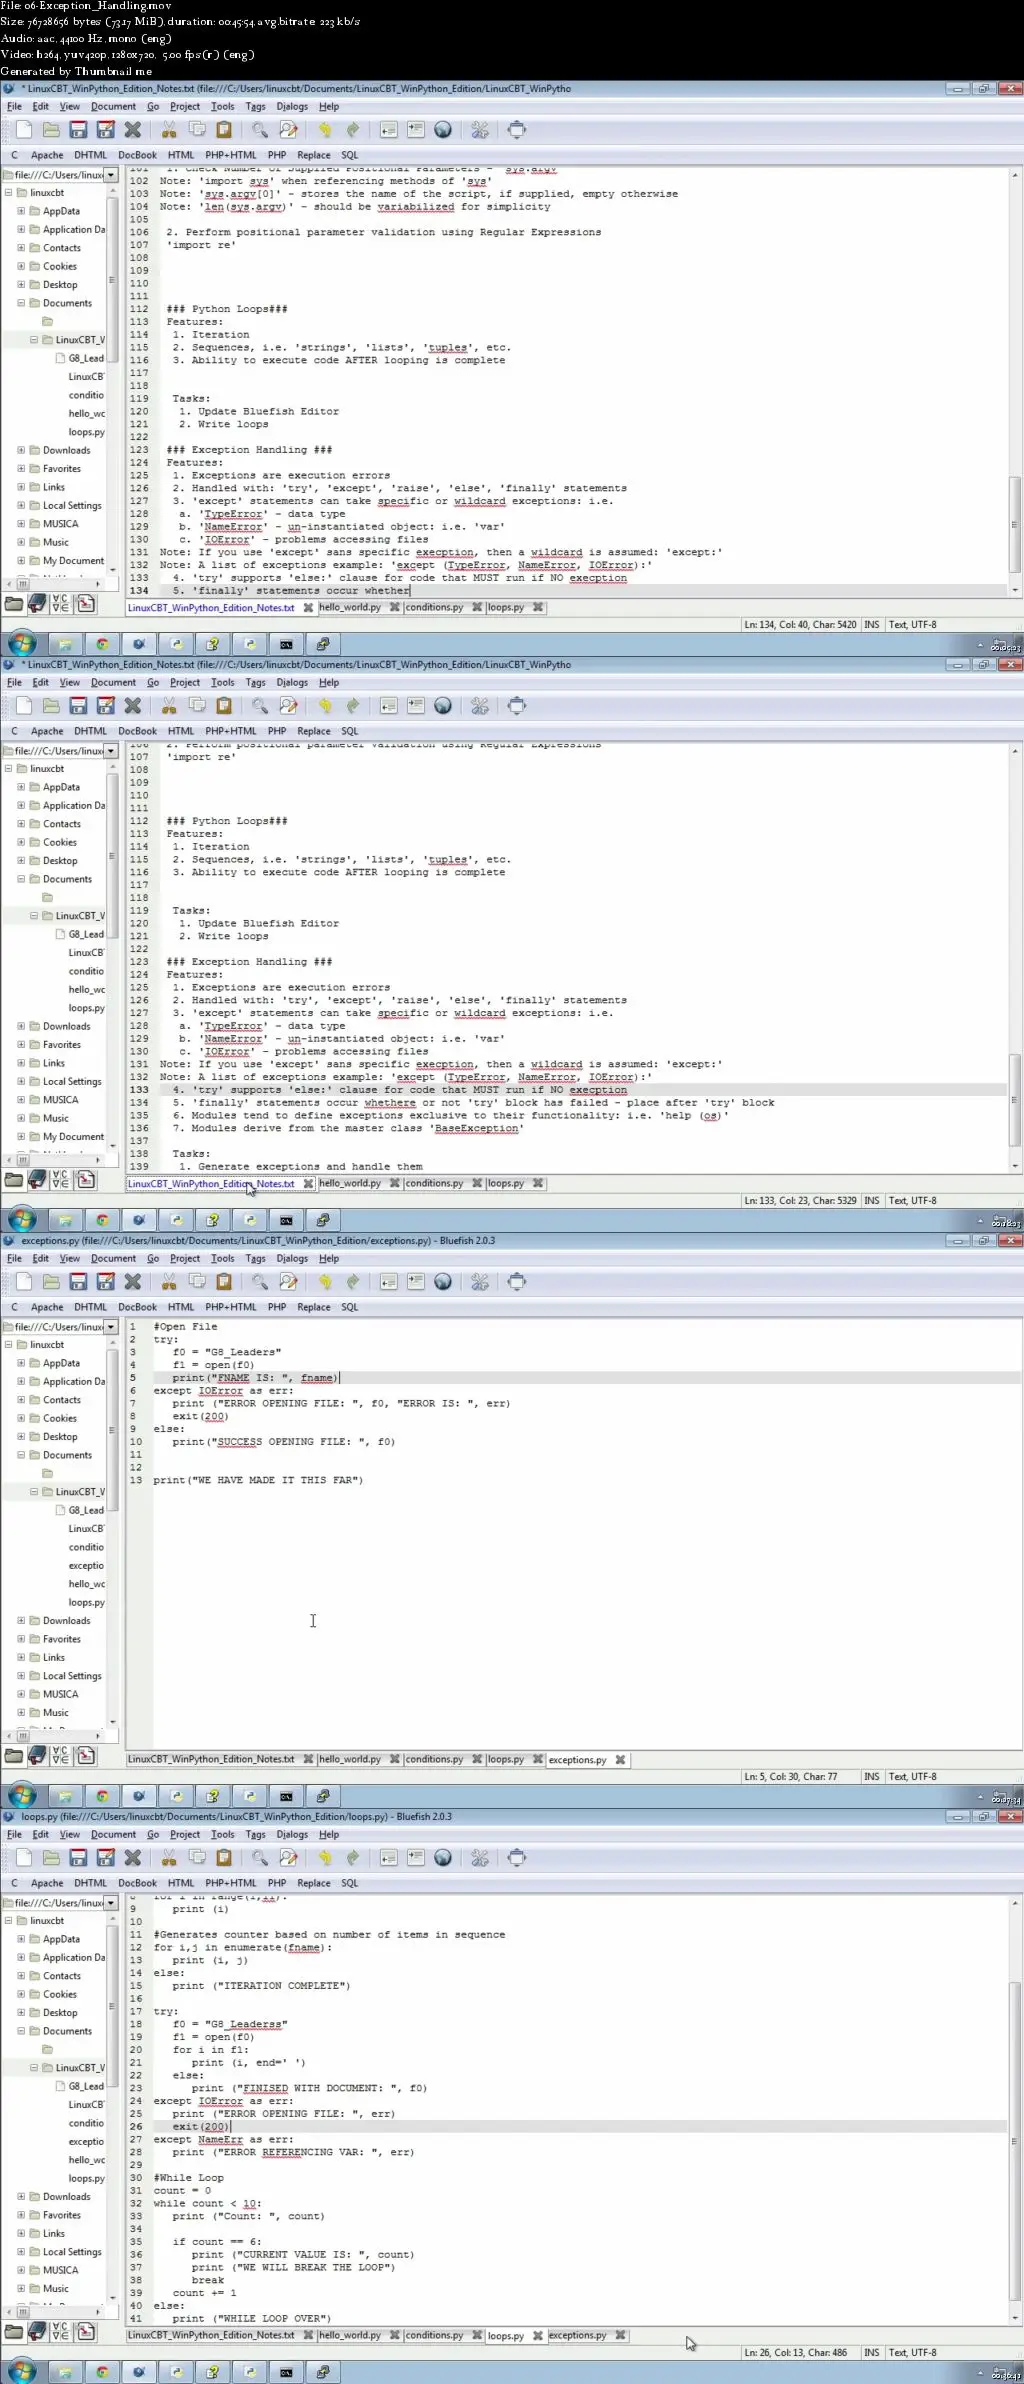Screen dimensions: 1024x2384
Task: Click Save As icon in exceptions.py window
Action: (x=105, y=1281)
